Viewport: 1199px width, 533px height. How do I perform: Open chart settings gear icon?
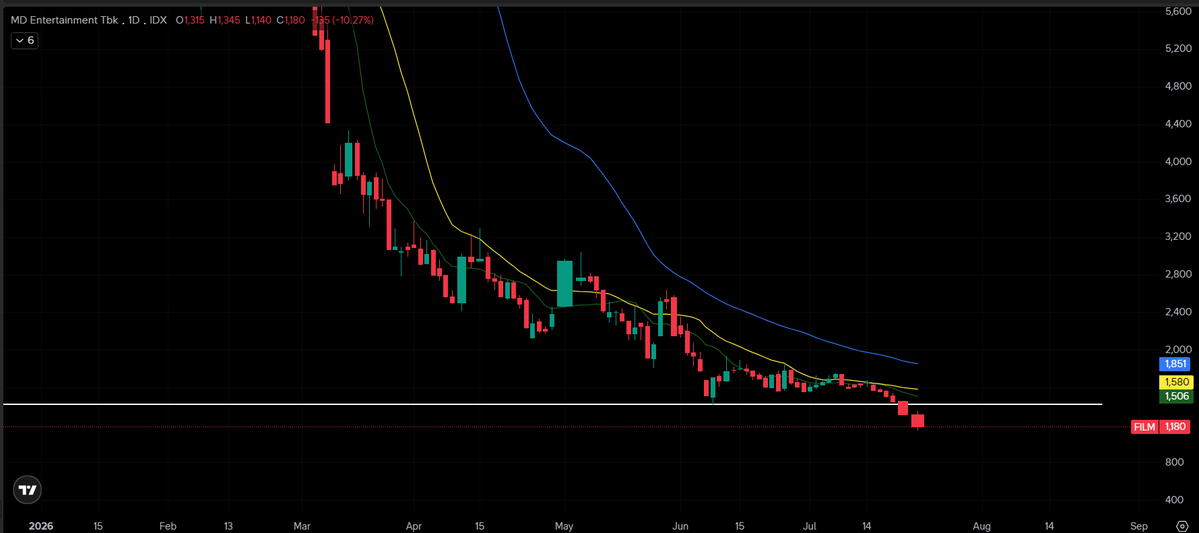pyautogui.click(x=1180, y=526)
